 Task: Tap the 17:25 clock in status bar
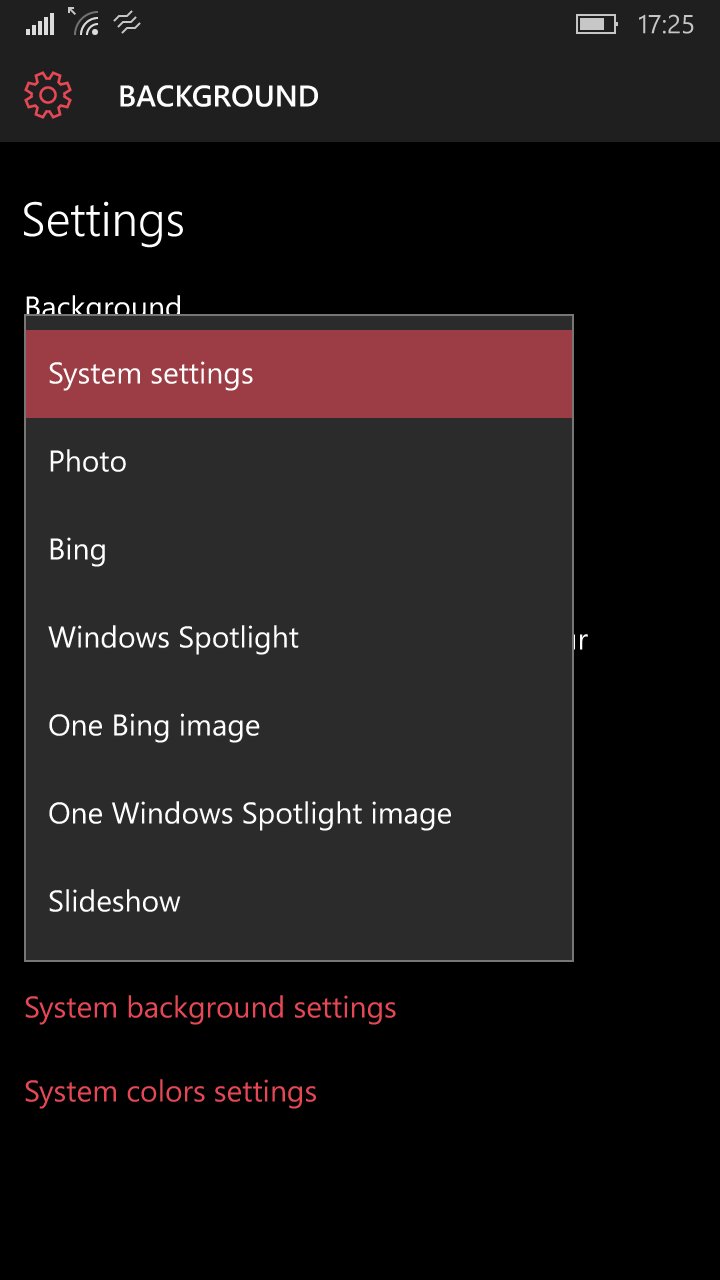666,25
